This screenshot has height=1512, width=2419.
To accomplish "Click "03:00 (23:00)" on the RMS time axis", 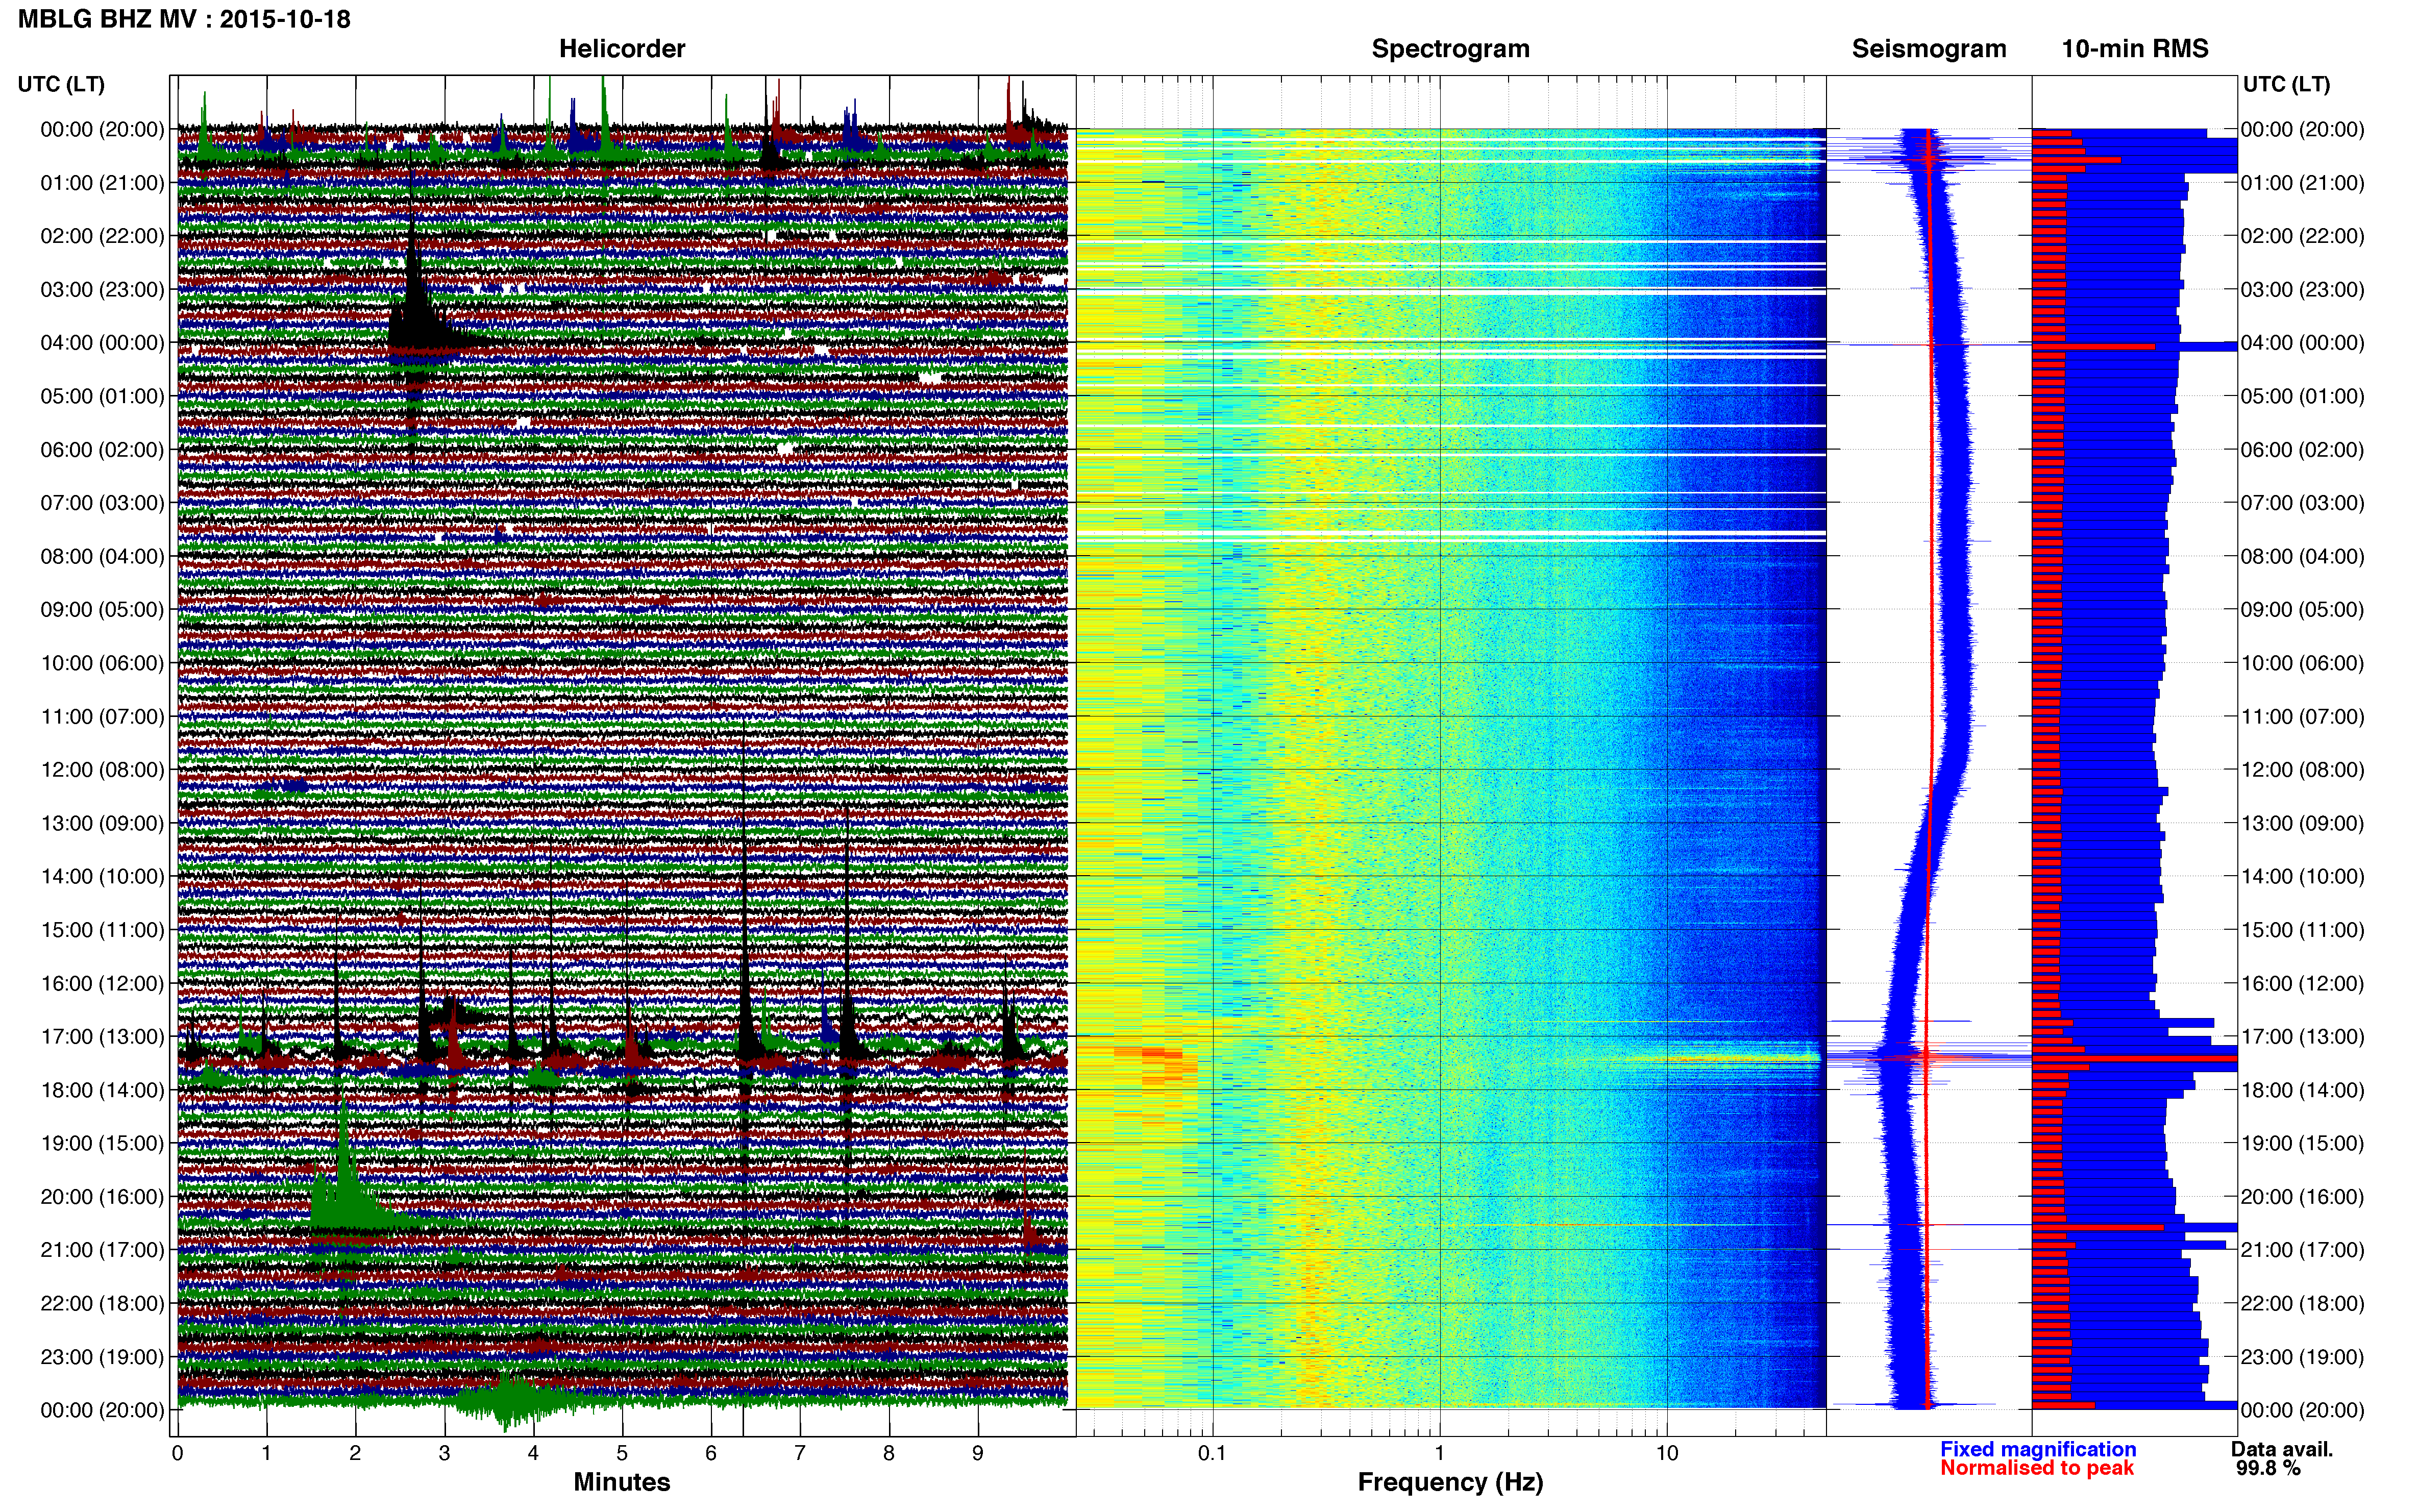I will (2302, 290).
